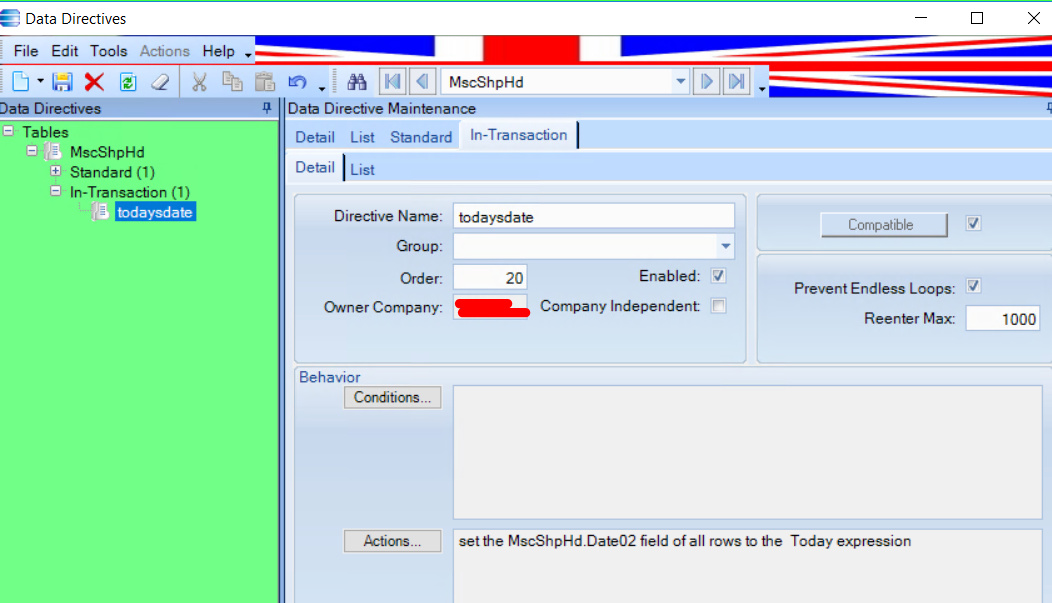The height and width of the screenshot is (603, 1052).
Task: Click the Reenter Max field
Action: pos(1002,319)
